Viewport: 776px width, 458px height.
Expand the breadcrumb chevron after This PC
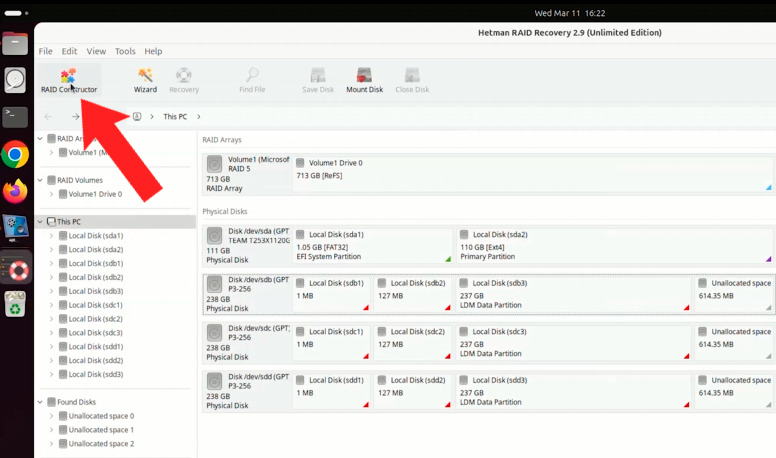pos(199,117)
